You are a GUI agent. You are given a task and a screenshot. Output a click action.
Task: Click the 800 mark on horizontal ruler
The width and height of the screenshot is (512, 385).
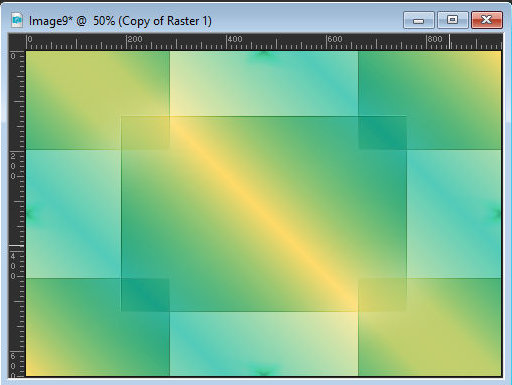[435, 39]
